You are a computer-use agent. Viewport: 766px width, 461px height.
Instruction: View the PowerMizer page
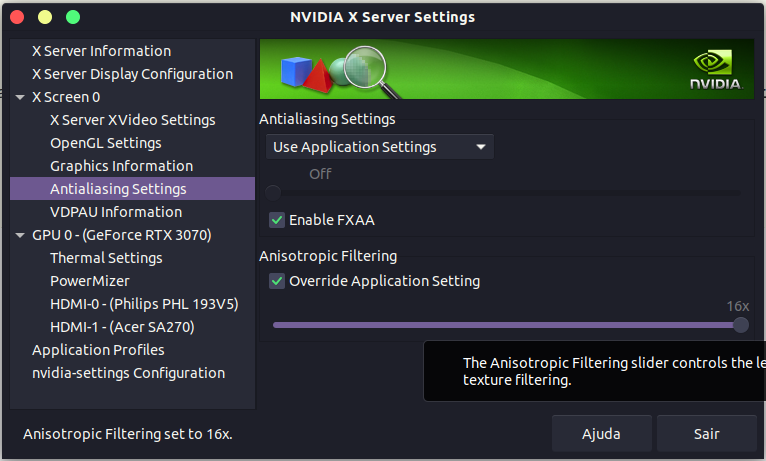[90, 281]
